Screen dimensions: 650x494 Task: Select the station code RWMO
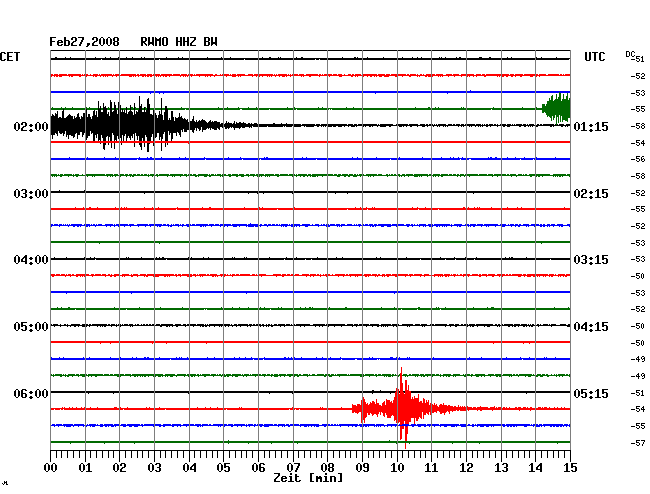[154, 42]
